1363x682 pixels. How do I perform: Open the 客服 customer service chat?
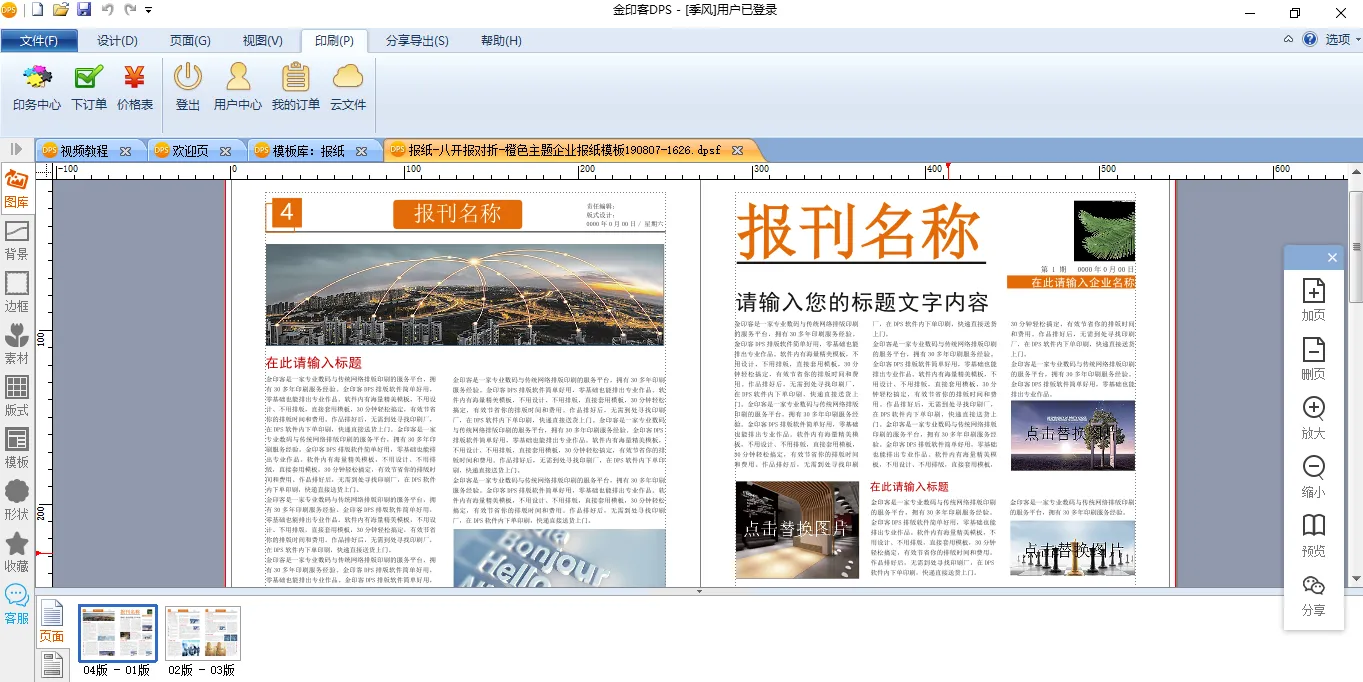point(16,604)
